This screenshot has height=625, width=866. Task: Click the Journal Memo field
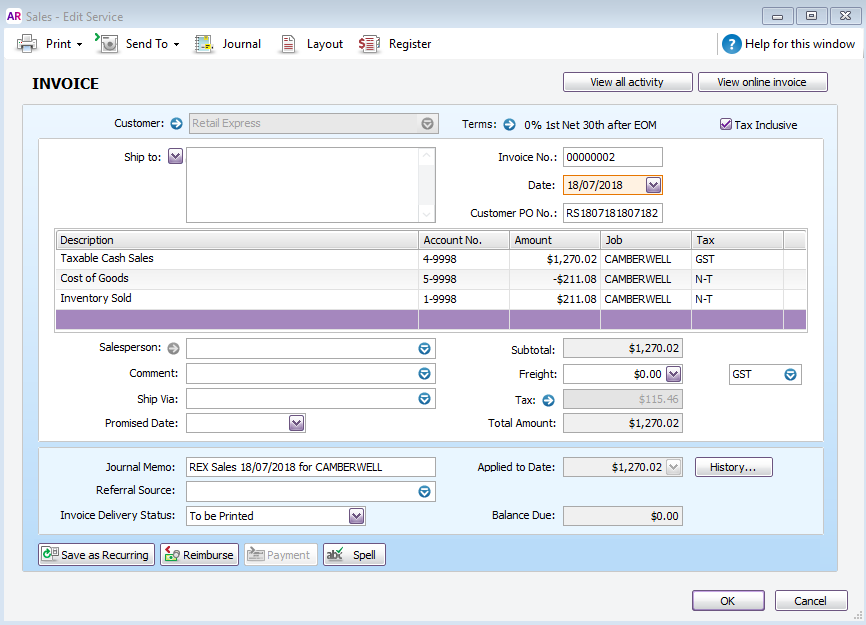310,467
